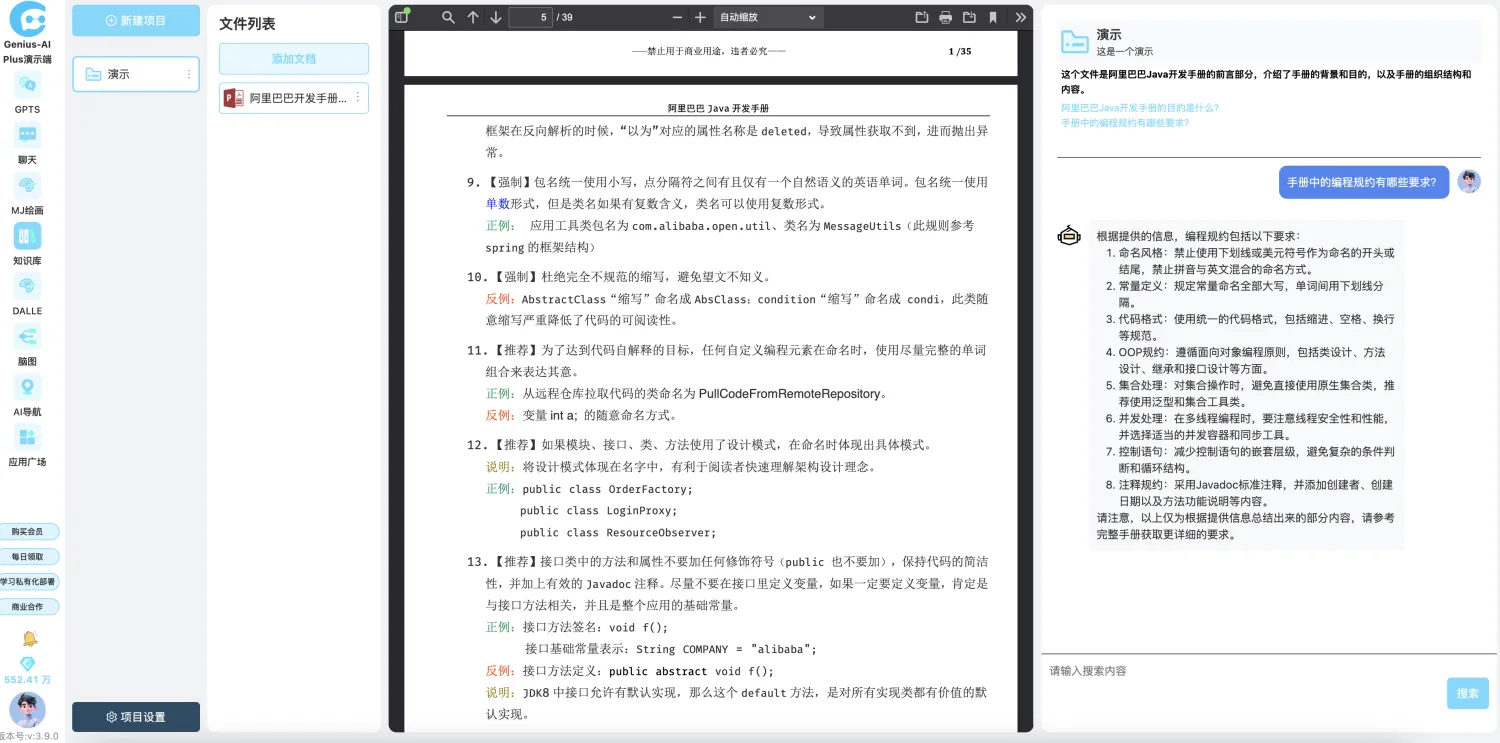Click the robot assistant avatar icon
Image resolution: width=1500 pixels, height=743 pixels.
coord(1069,236)
